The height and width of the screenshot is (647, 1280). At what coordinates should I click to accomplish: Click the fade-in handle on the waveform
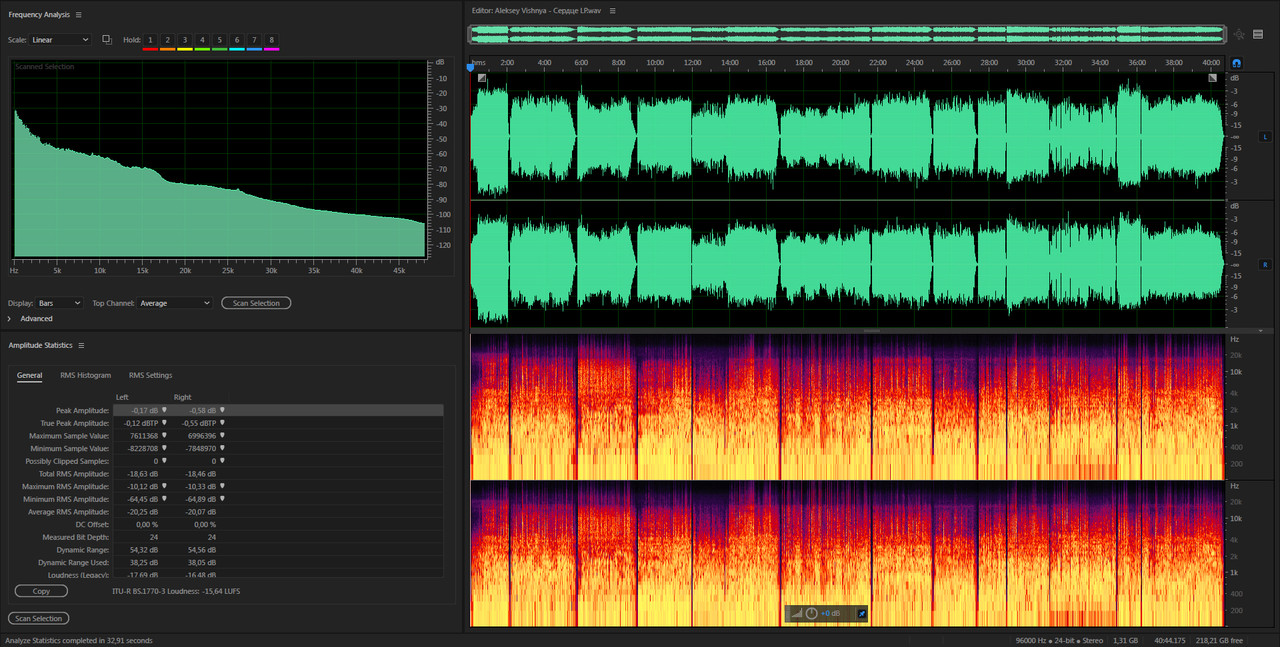click(481, 77)
